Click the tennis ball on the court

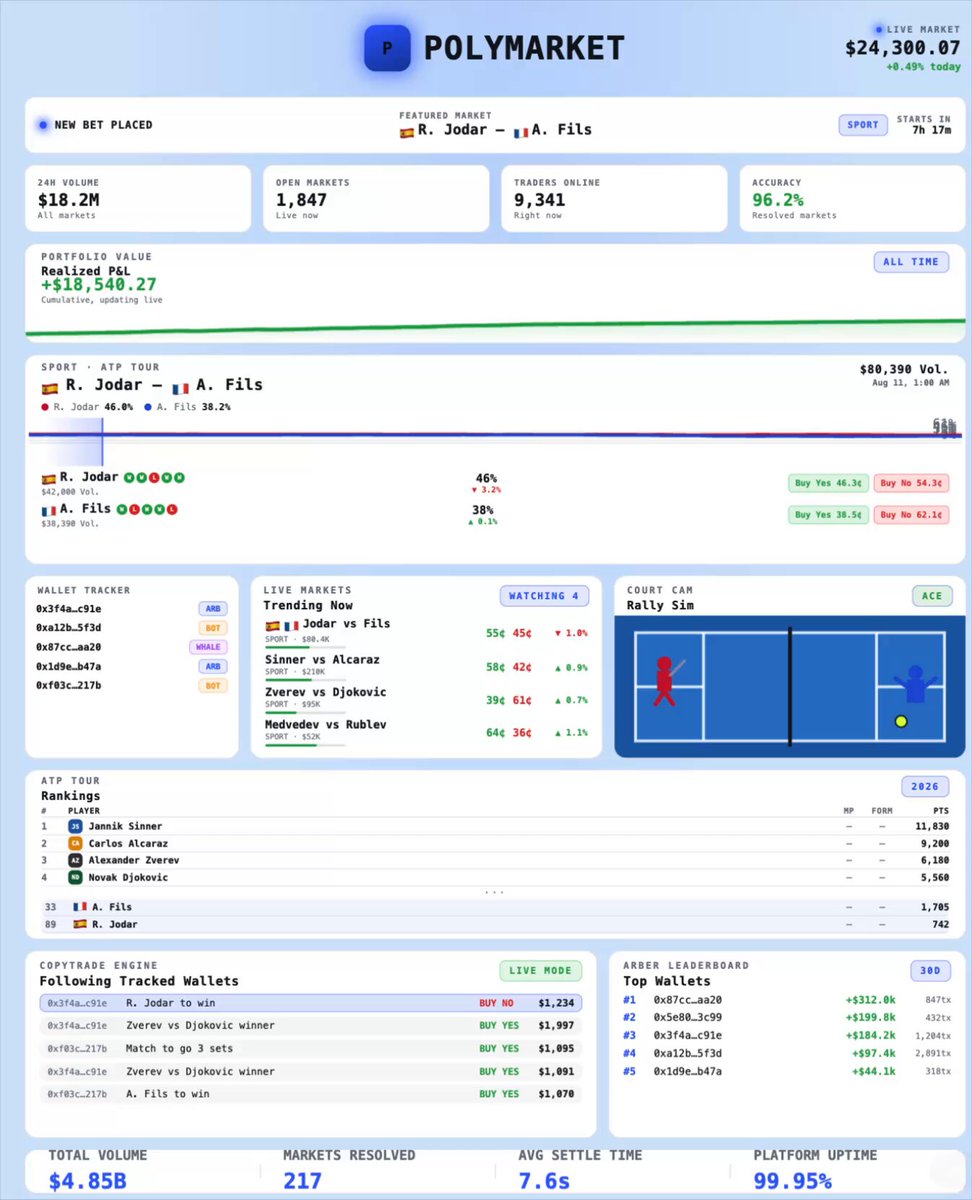tap(901, 721)
